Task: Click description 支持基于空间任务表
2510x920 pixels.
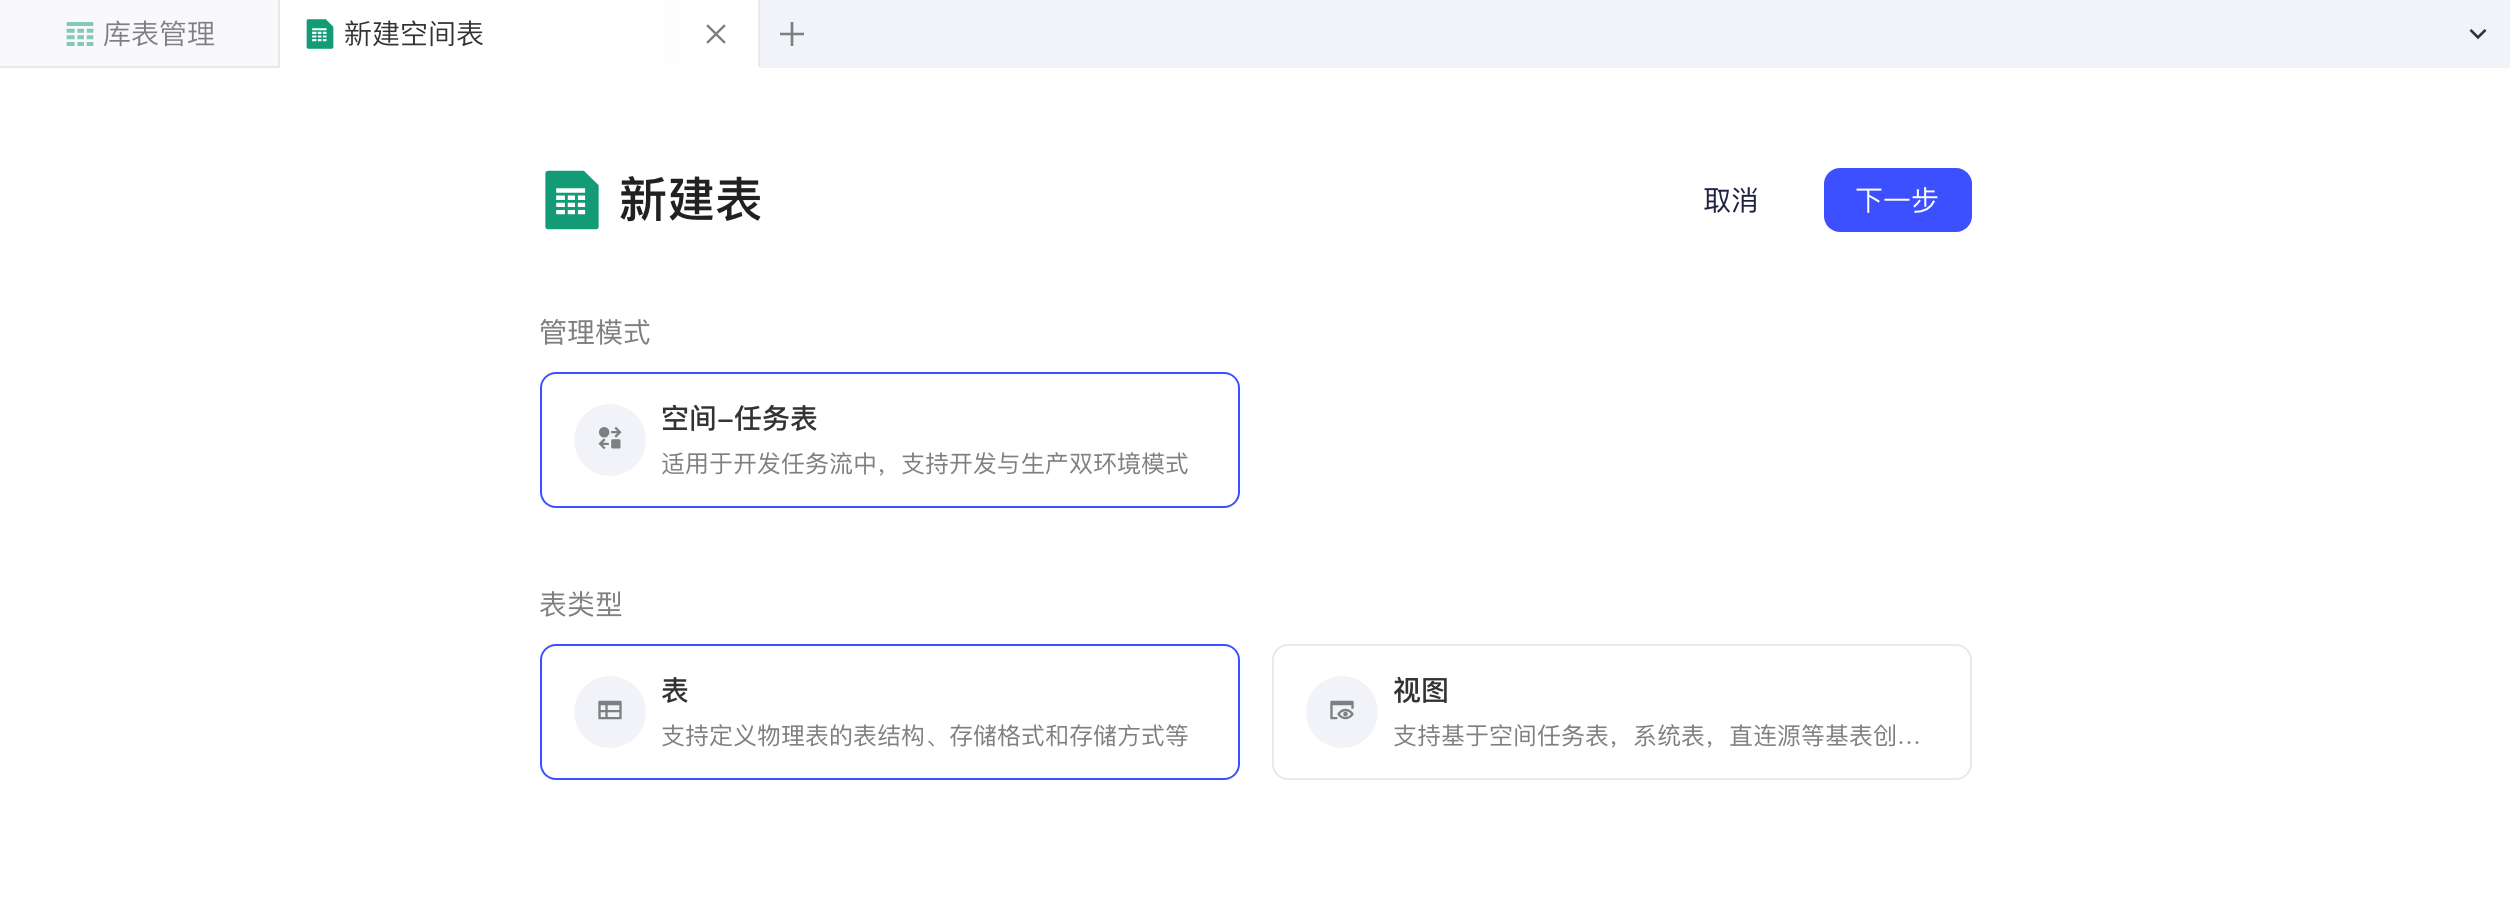Action: point(1657,736)
